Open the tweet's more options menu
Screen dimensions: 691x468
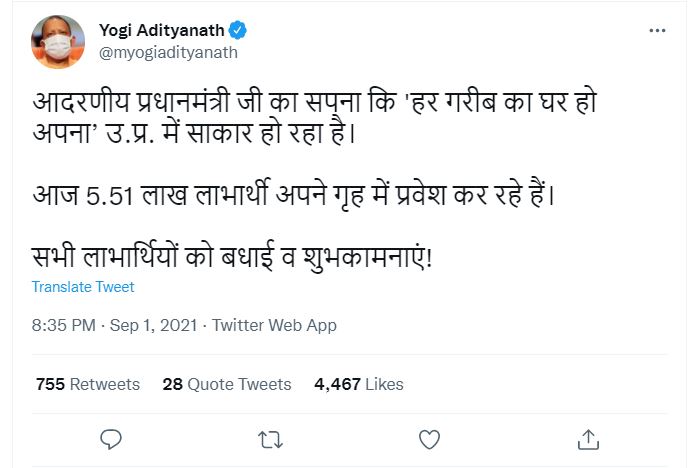(657, 31)
